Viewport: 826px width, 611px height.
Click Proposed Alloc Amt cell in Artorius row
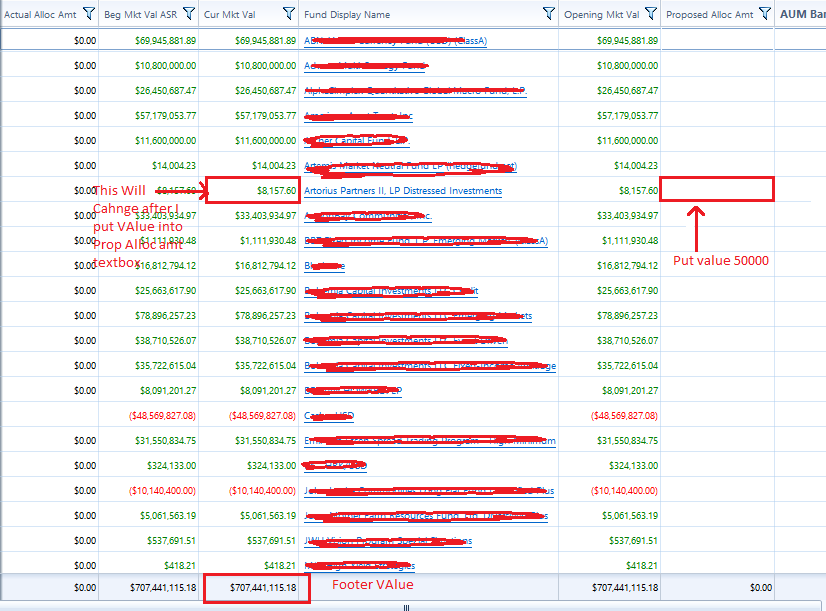[x=717, y=189]
